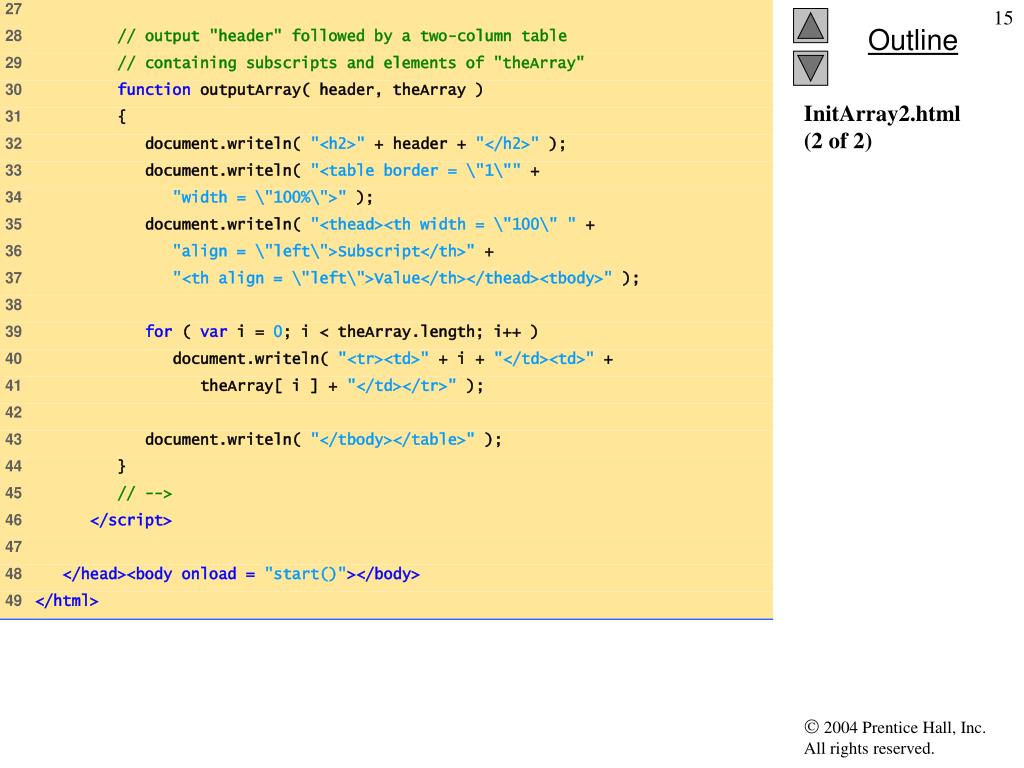This screenshot has height=768, width=1024.
Task: Click line number 49
Action: [13, 601]
